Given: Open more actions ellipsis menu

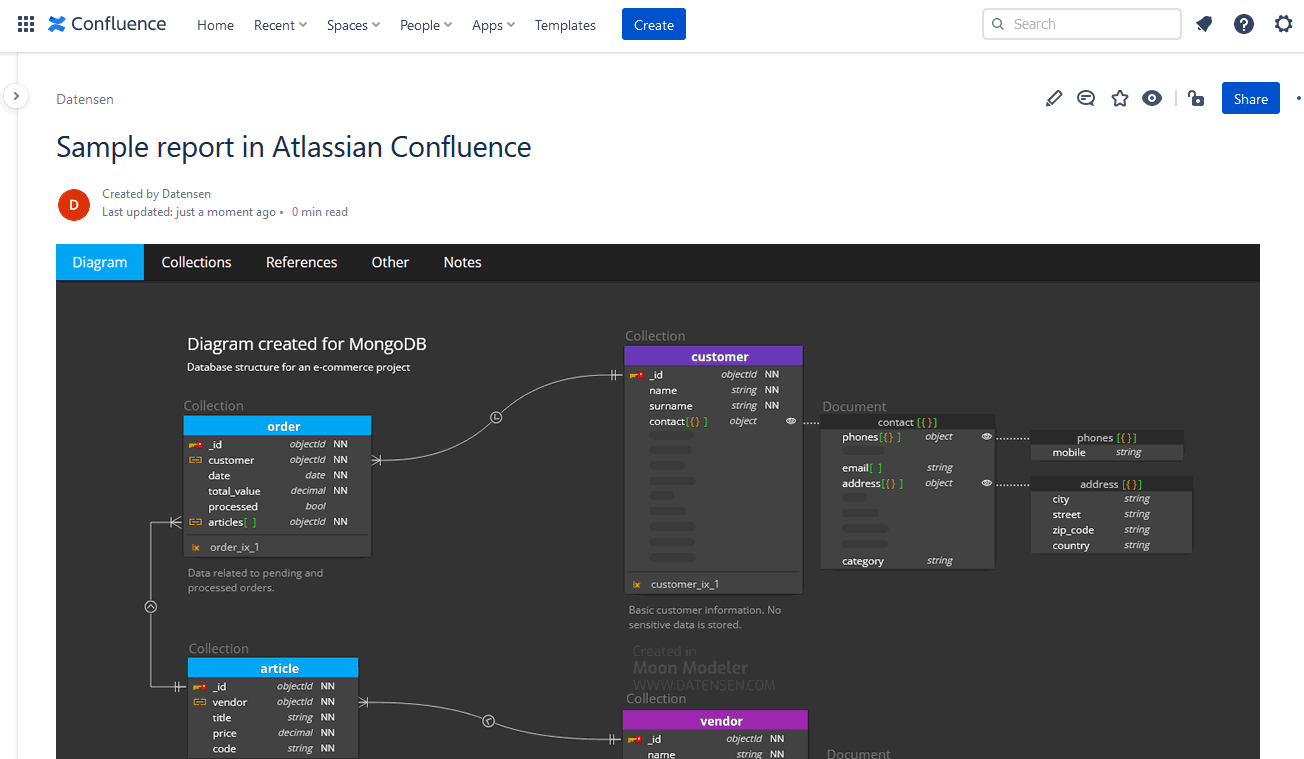Looking at the screenshot, I should (x=1298, y=98).
